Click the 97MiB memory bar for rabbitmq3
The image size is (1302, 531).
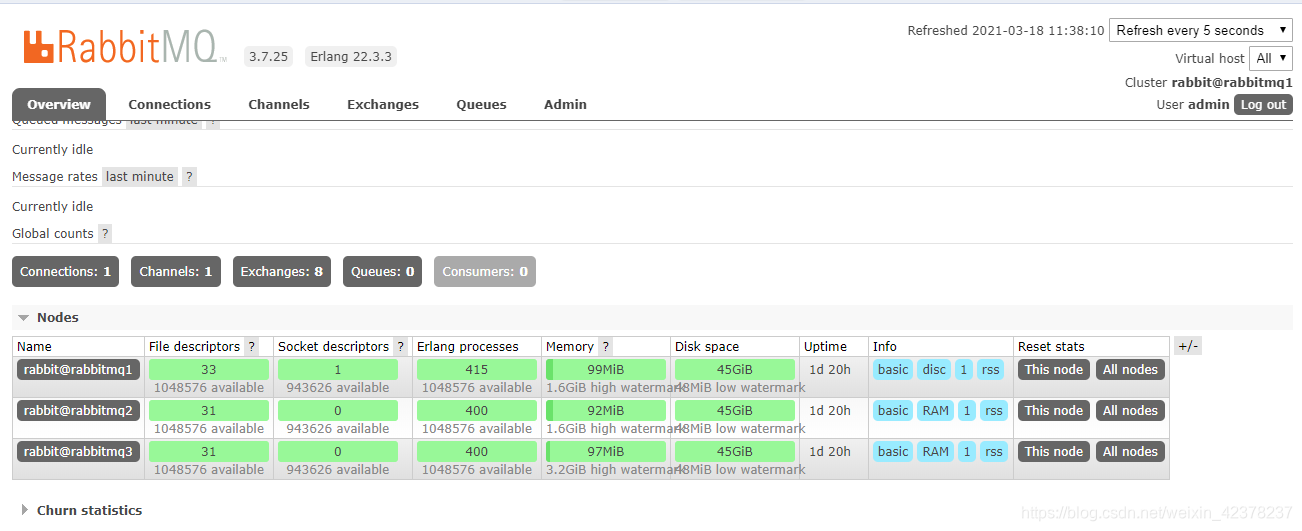606,451
